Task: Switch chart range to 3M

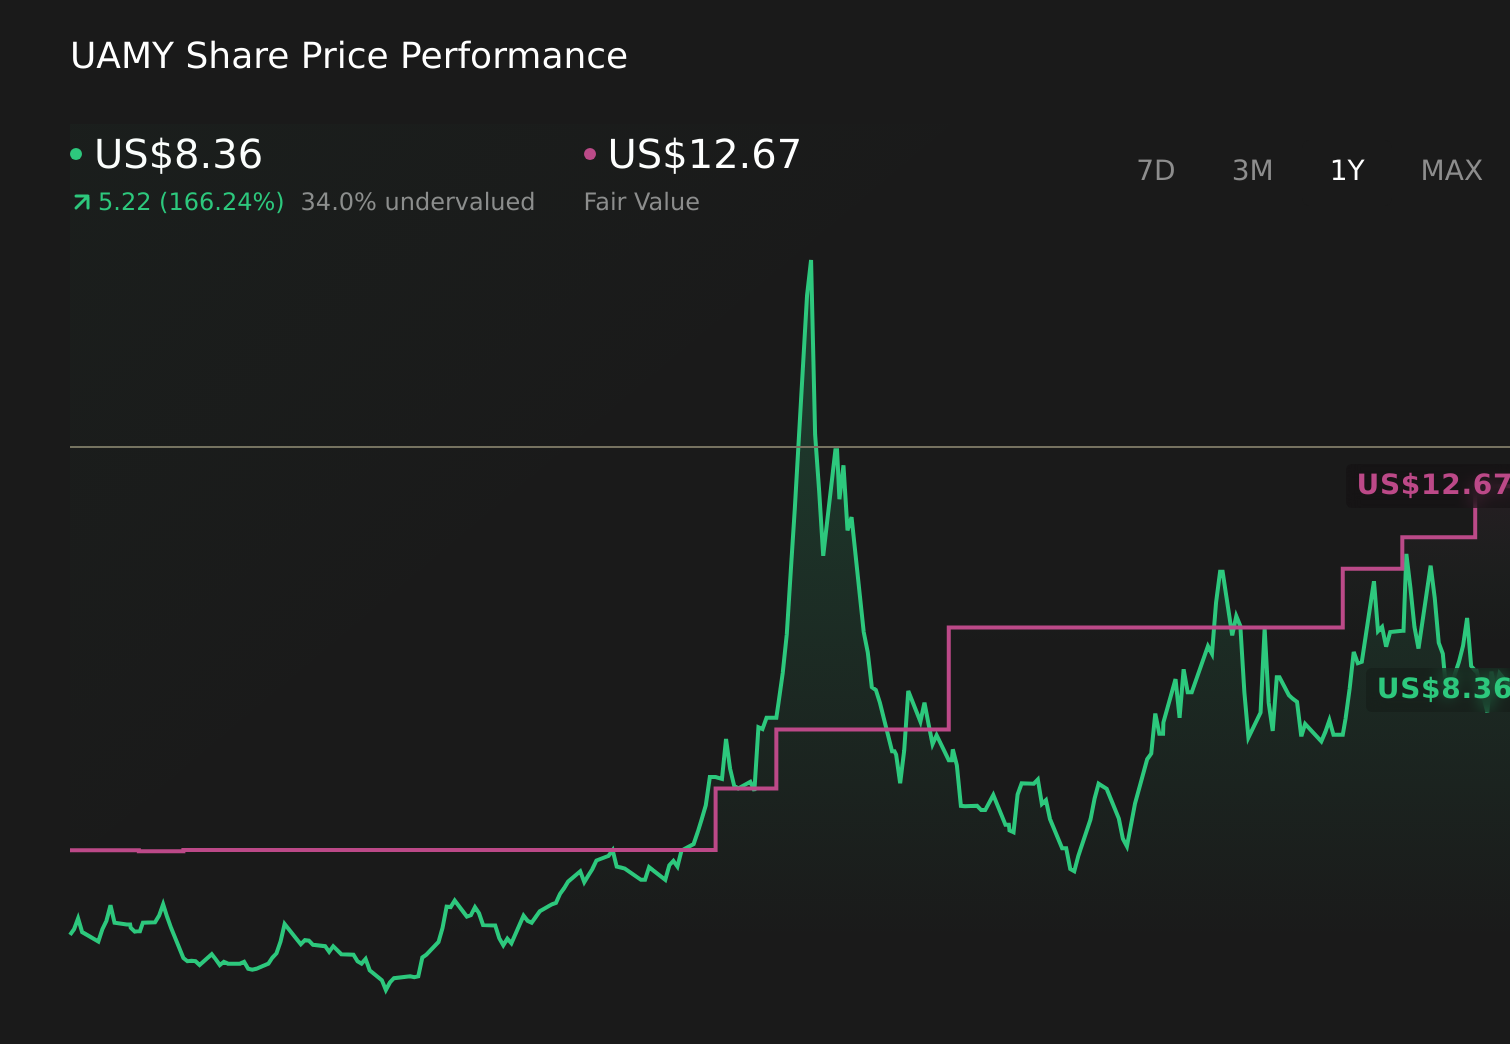Action: (x=1252, y=171)
